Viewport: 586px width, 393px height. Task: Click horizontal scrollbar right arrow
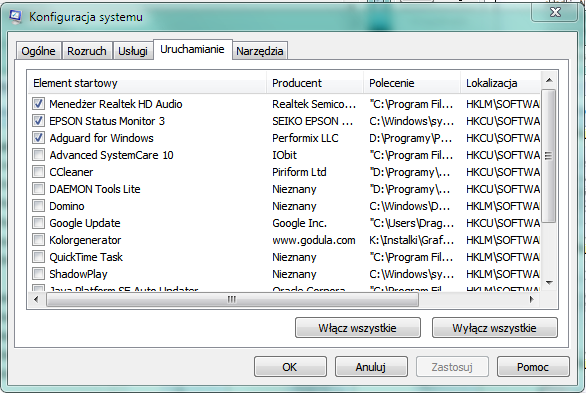point(531,299)
